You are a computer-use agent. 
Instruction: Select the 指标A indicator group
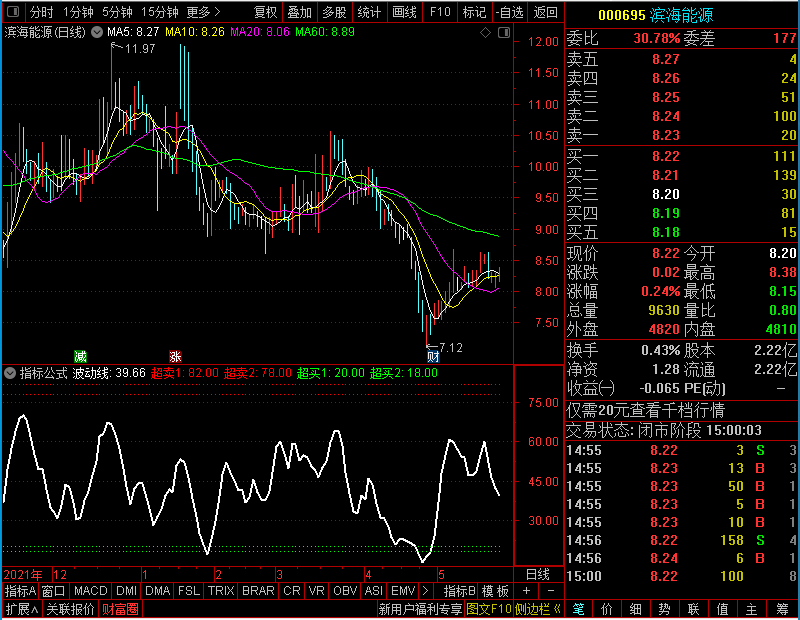[x=20, y=591]
